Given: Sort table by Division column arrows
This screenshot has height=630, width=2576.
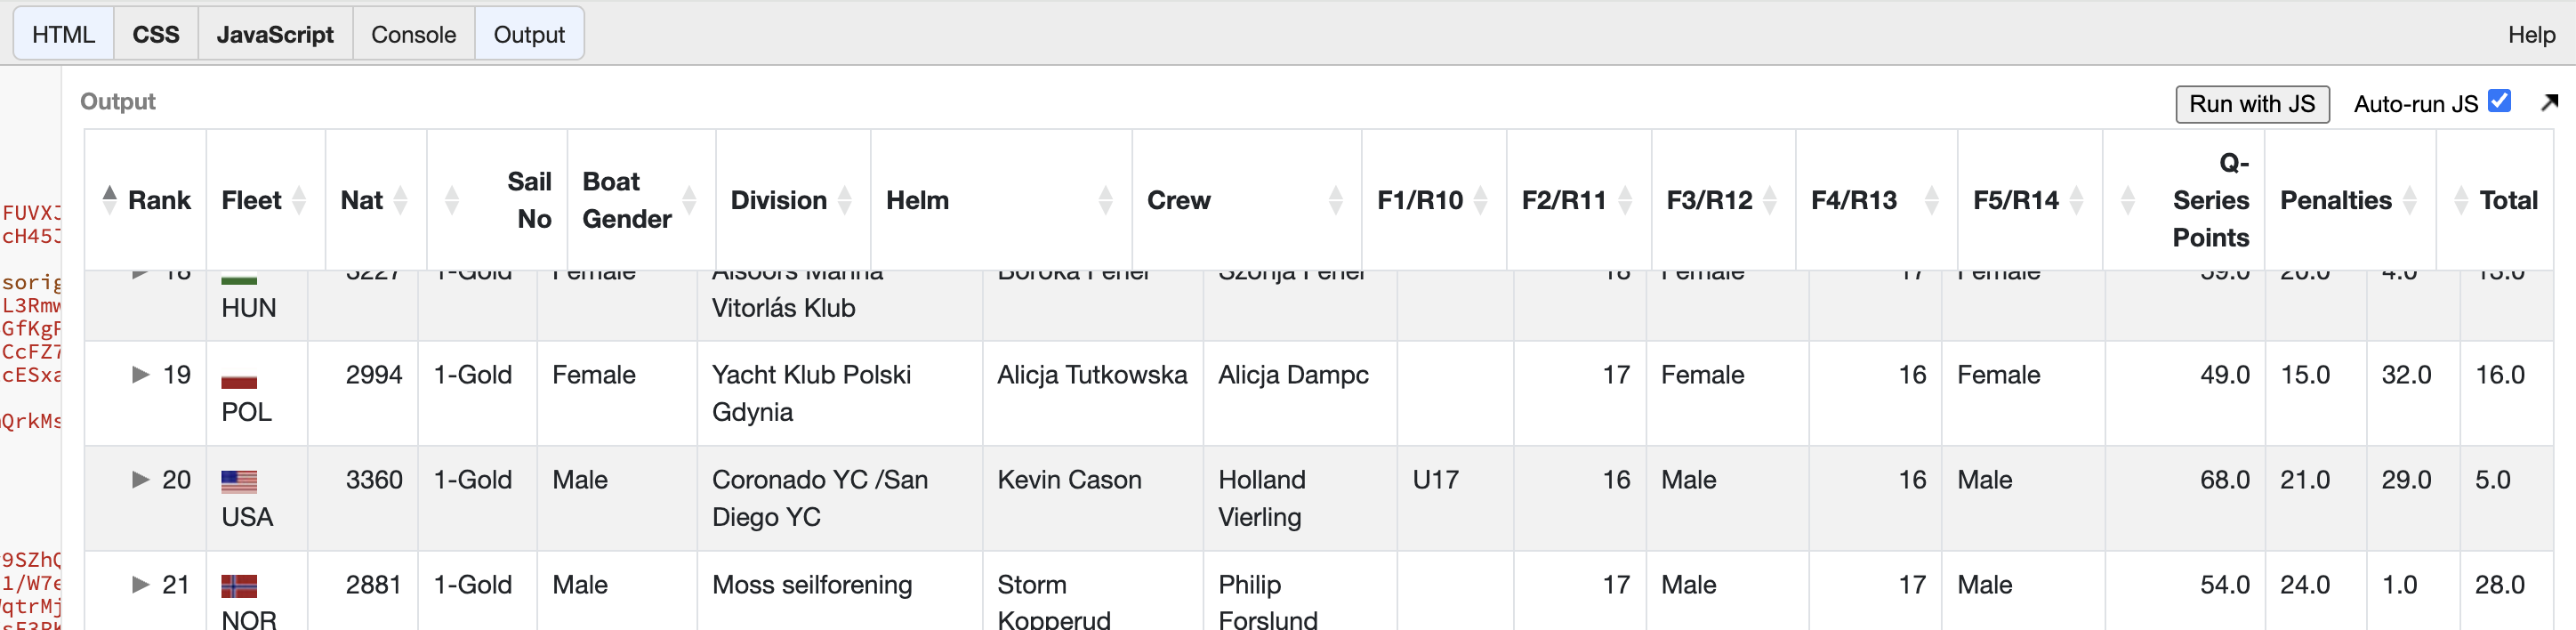Looking at the screenshot, I should (845, 200).
